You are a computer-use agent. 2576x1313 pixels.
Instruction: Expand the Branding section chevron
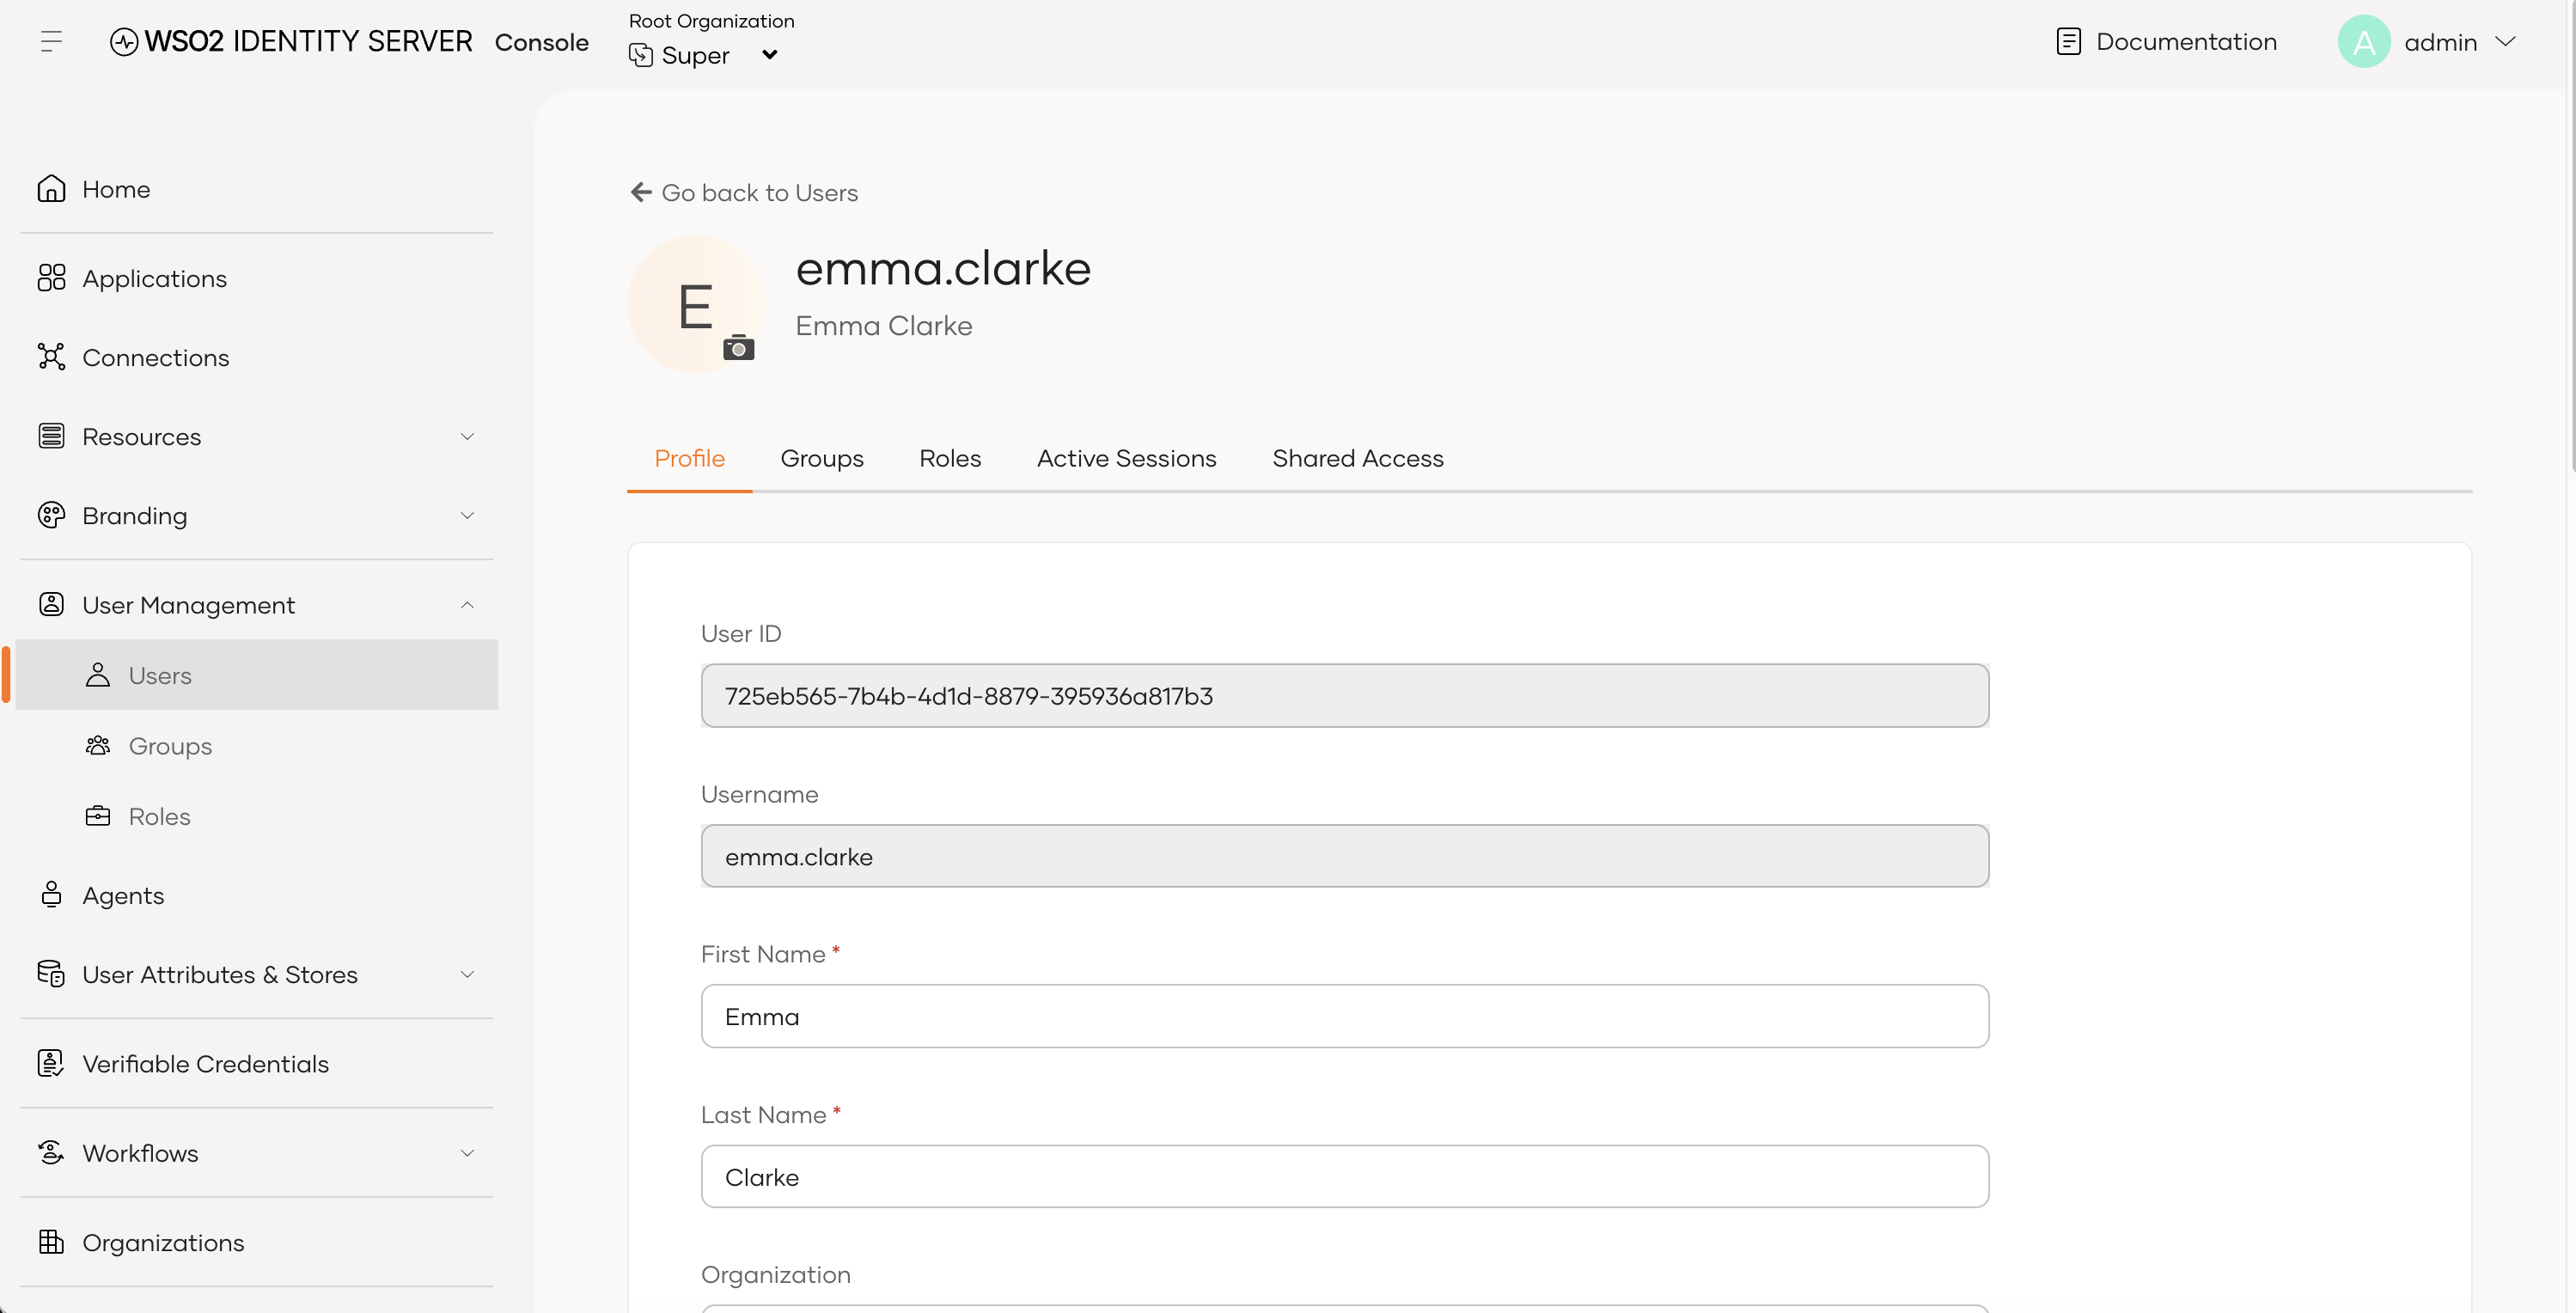pyautogui.click(x=467, y=515)
